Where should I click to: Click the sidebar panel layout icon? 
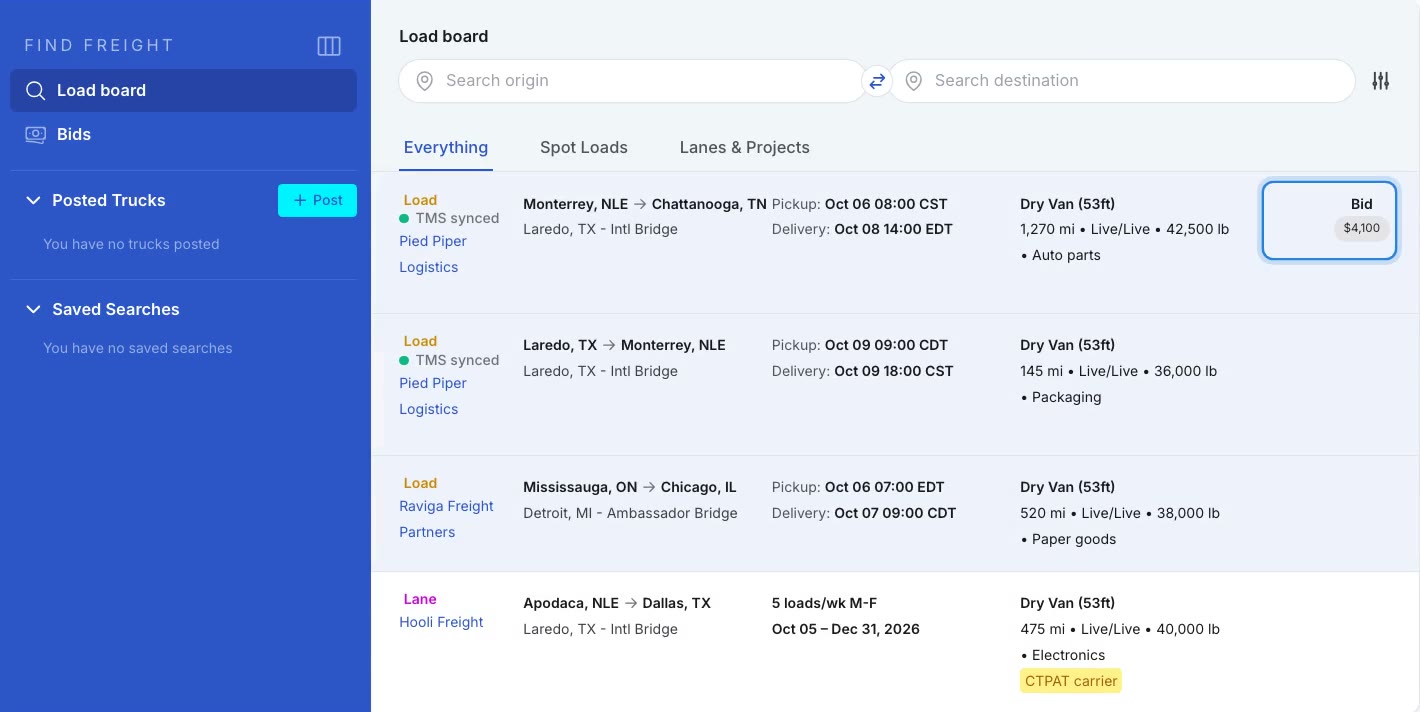pos(329,46)
